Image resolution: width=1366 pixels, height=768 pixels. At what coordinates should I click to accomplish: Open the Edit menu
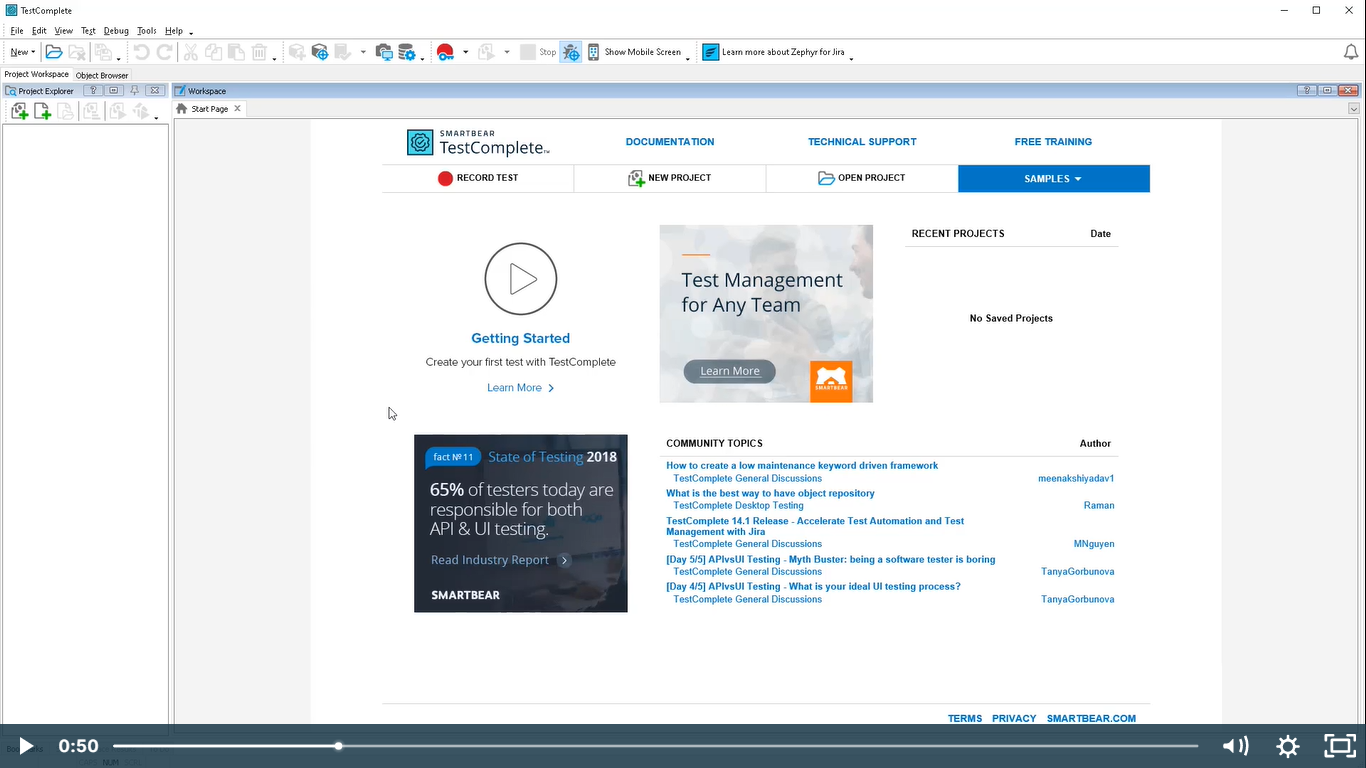point(39,31)
